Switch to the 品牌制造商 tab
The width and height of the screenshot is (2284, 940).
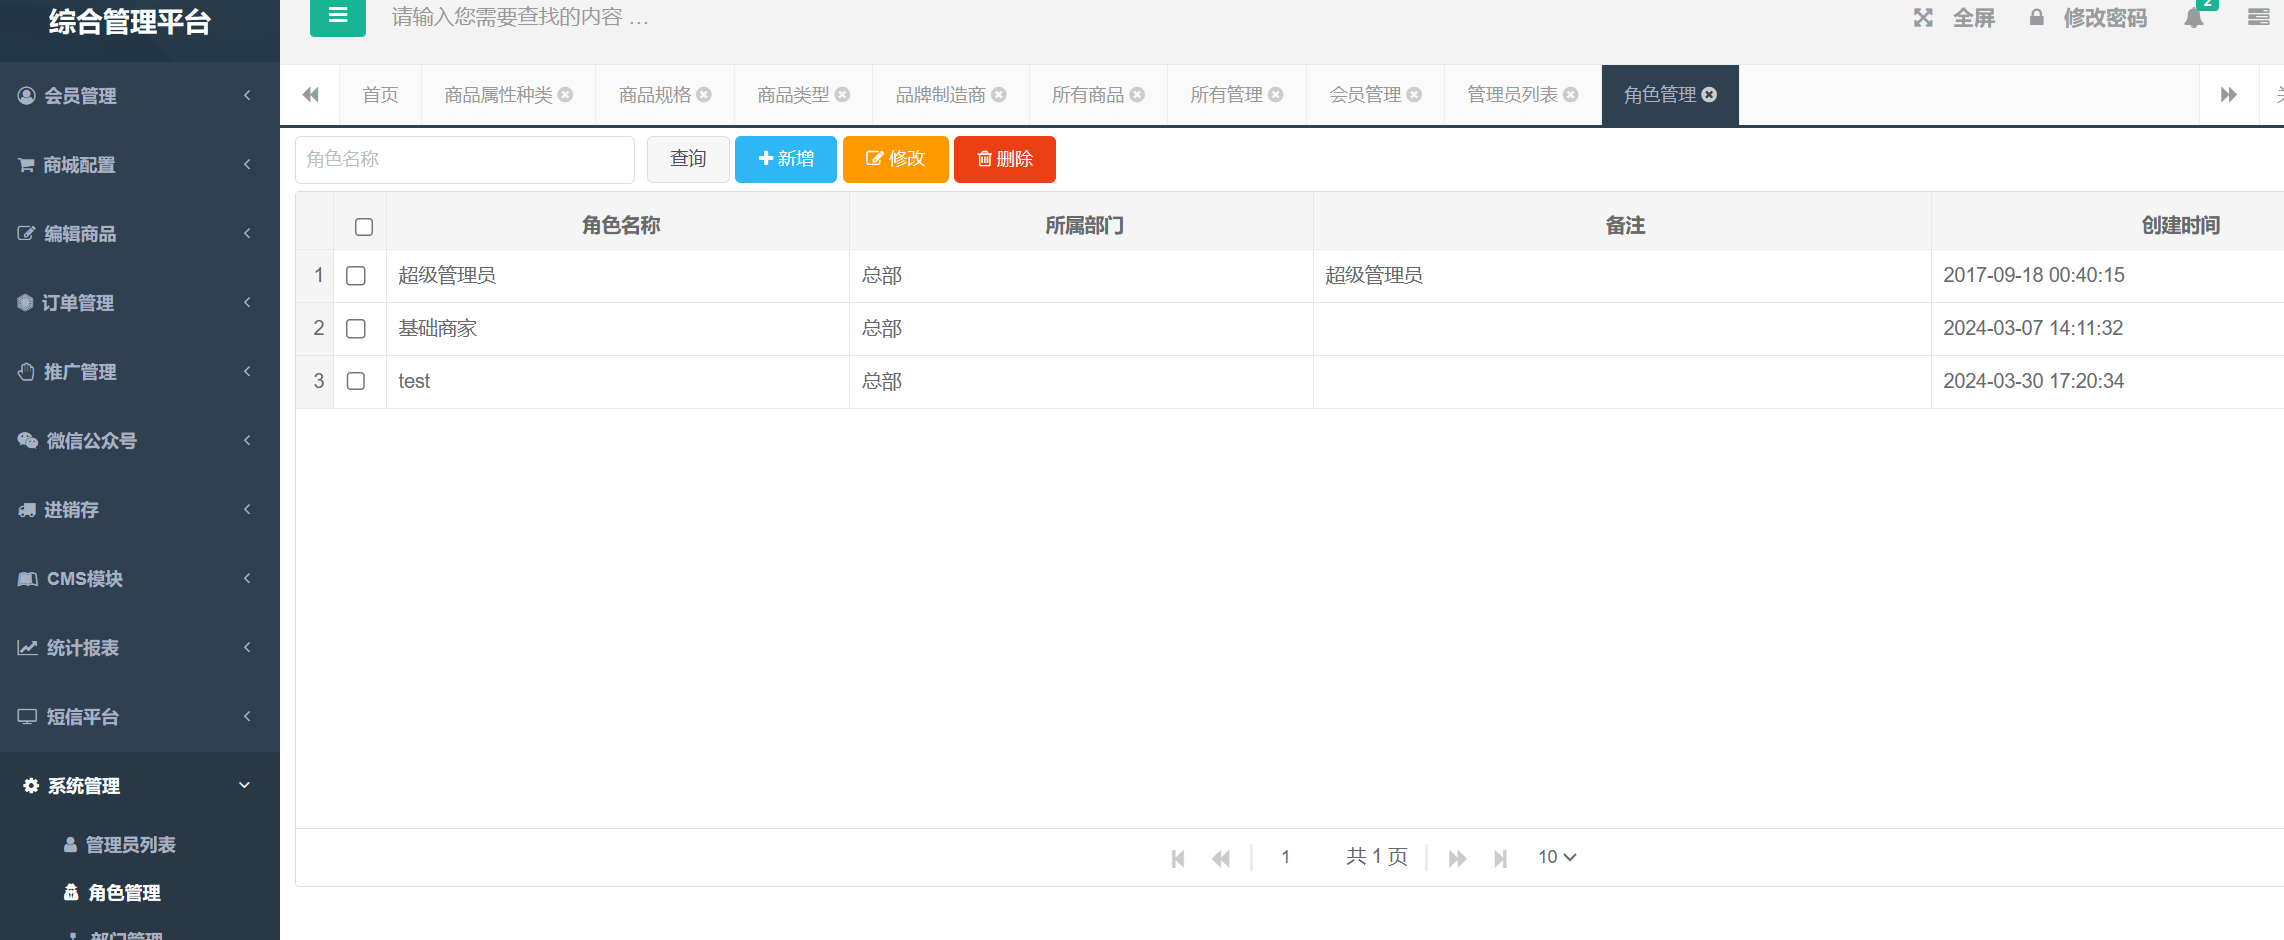click(x=940, y=95)
